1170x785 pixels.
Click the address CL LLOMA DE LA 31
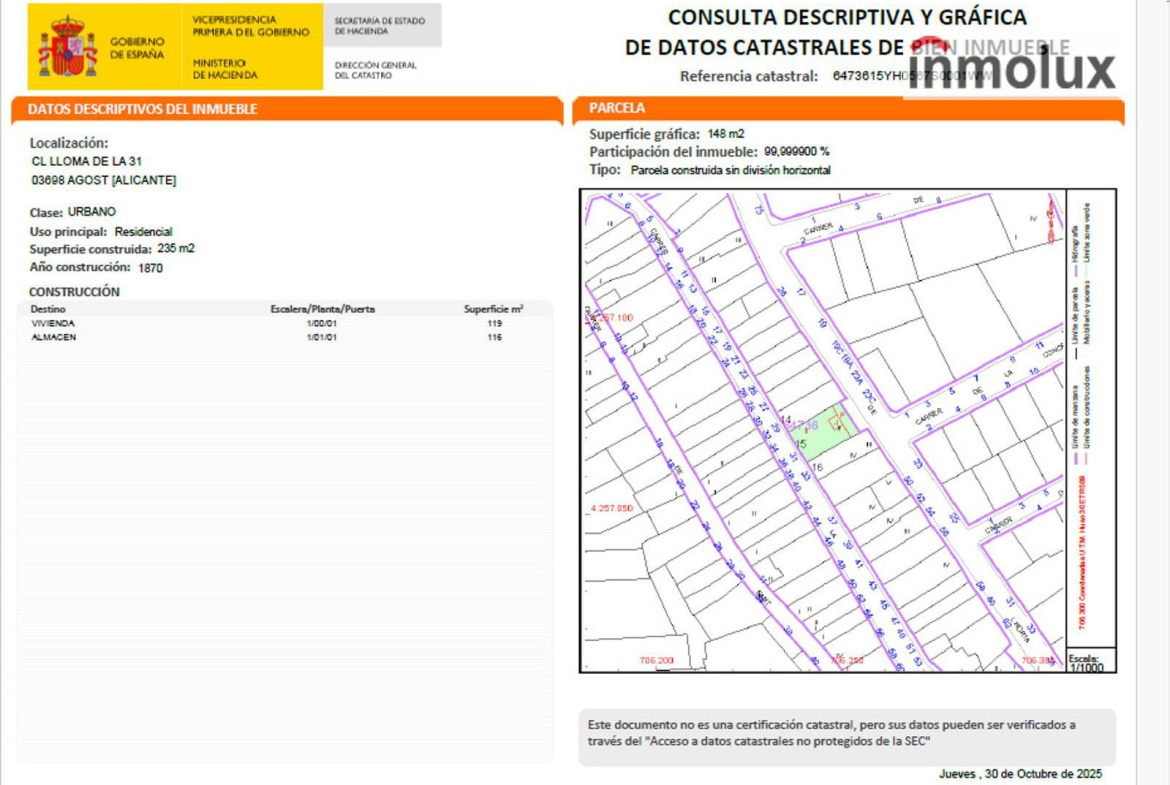tap(86, 162)
